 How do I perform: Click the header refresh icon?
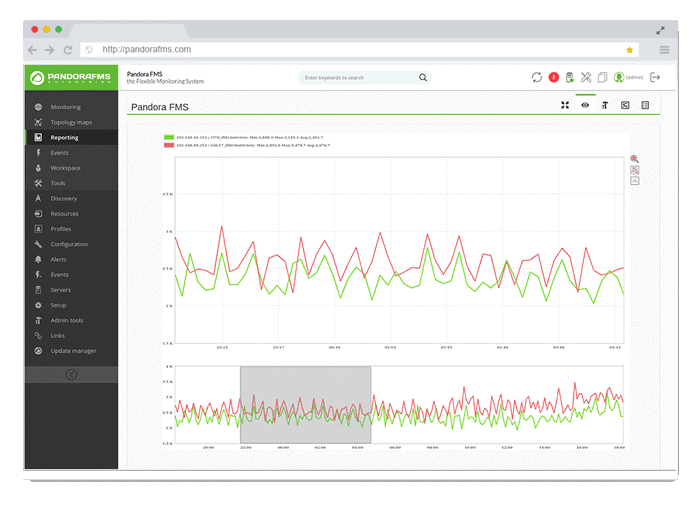pyautogui.click(x=537, y=77)
